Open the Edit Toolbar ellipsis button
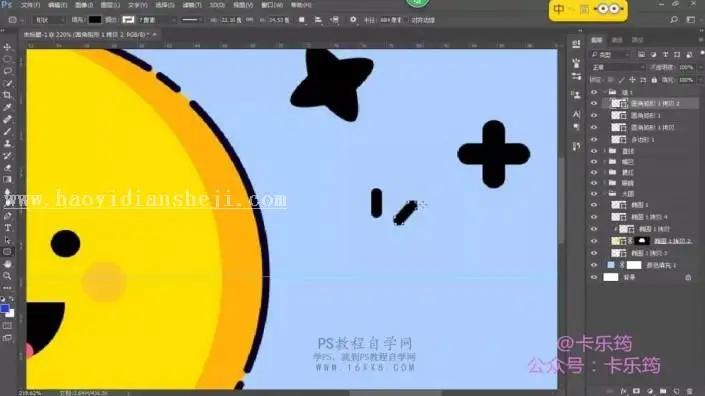The height and width of the screenshot is (396, 705). tap(7, 288)
